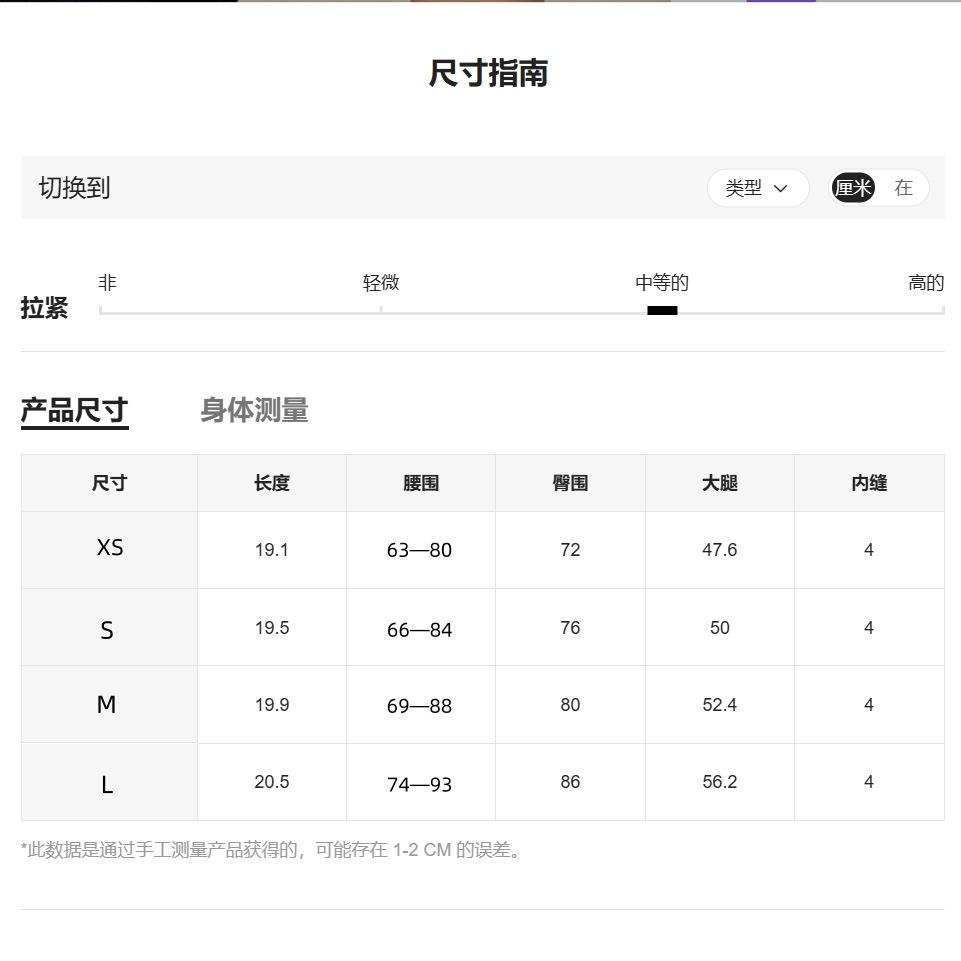The width and height of the screenshot is (961, 961).
Task: Click hip value 80
Action: point(570,705)
